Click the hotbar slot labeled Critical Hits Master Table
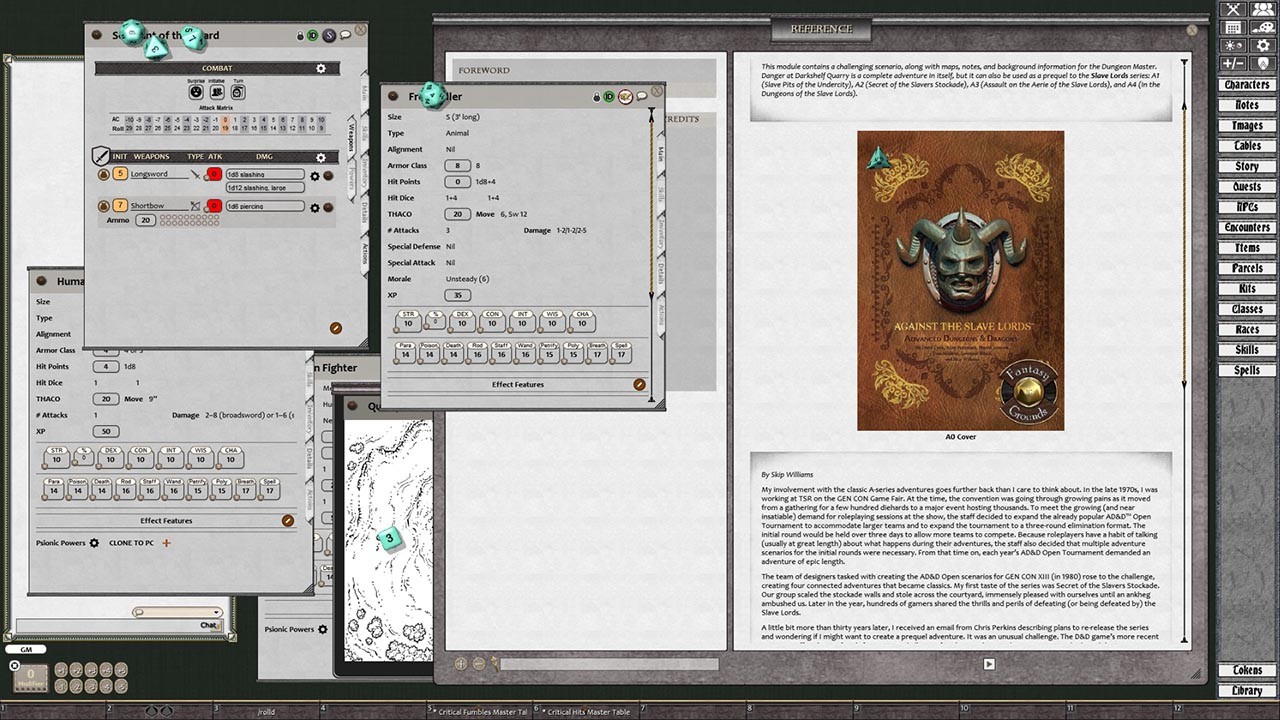Screen dimensions: 1280x720 click(x=587, y=710)
